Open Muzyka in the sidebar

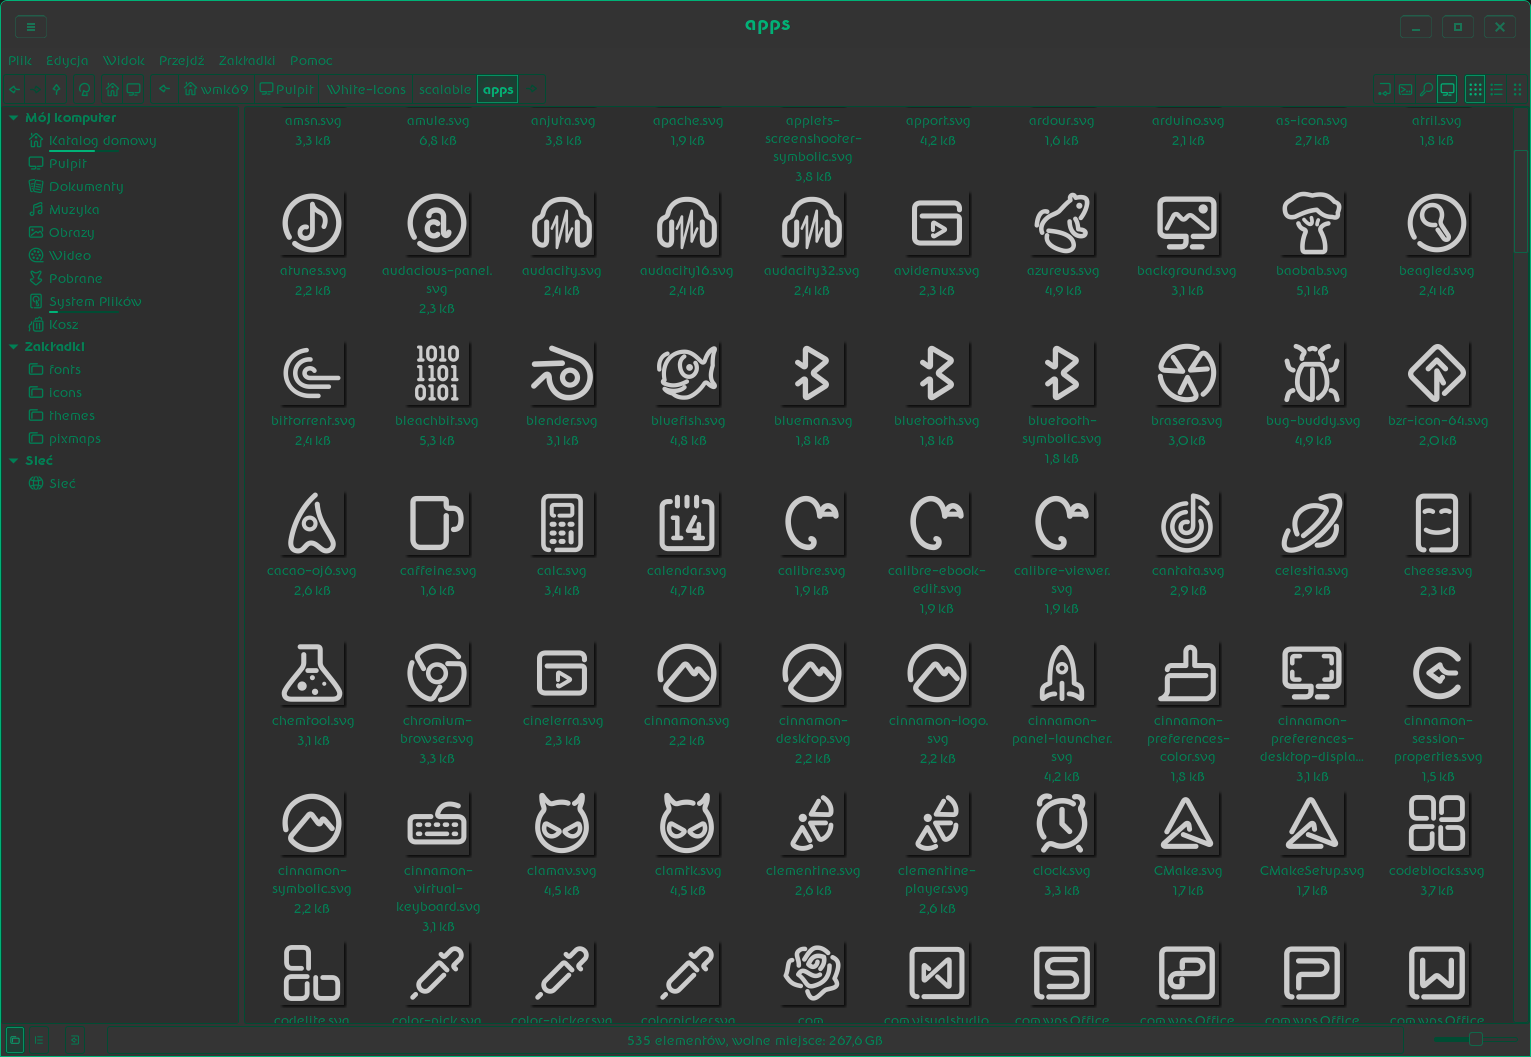coord(74,210)
